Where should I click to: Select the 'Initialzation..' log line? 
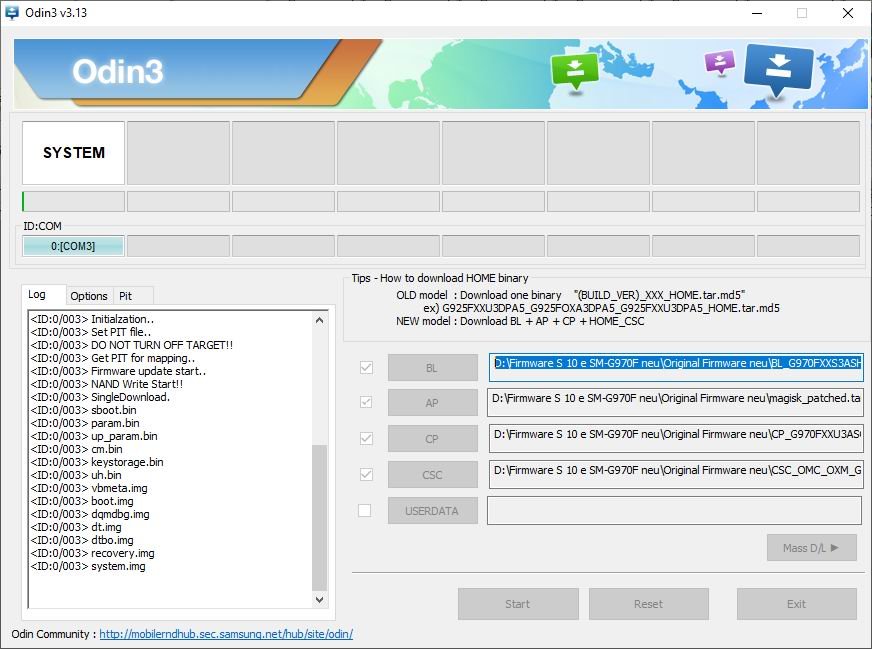tap(92, 319)
